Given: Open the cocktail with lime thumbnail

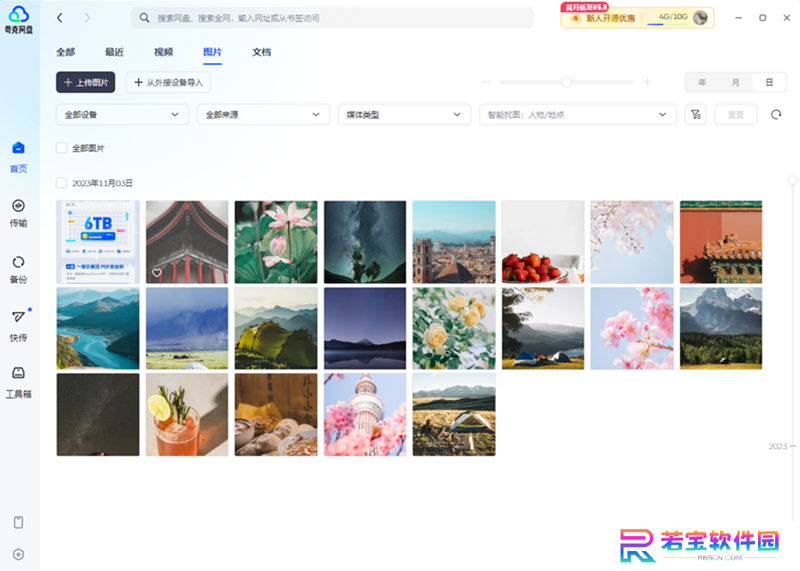Looking at the screenshot, I should 187,414.
